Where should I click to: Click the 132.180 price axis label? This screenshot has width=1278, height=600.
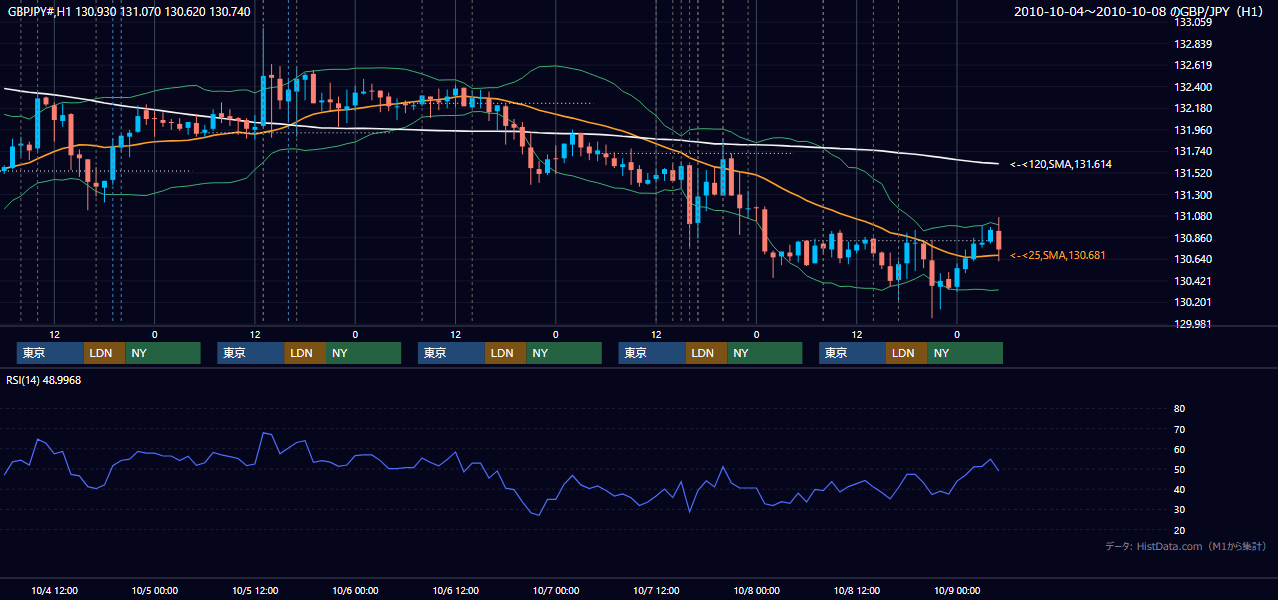point(1194,108)
